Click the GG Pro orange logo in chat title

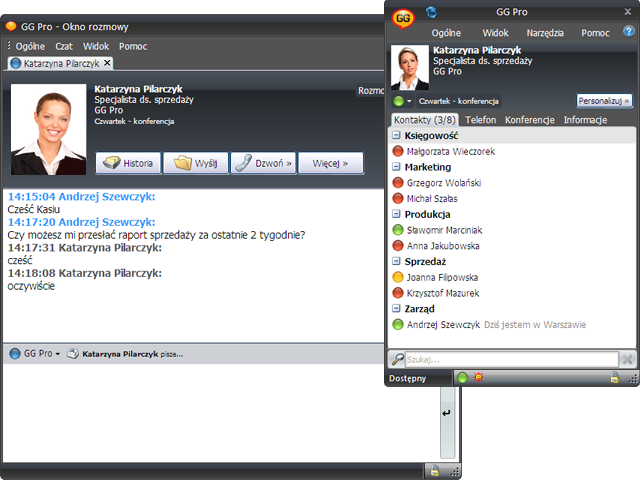11,27
